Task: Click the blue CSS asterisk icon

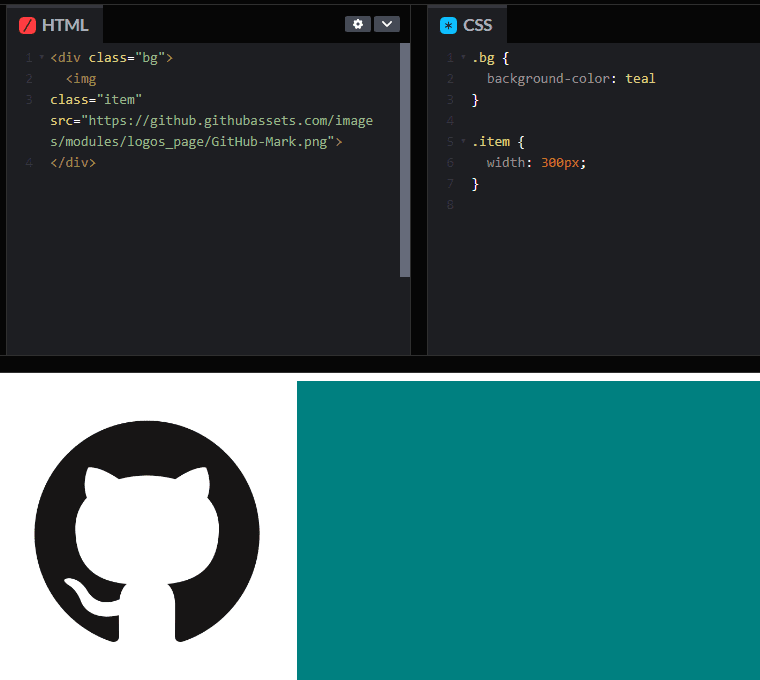Action: (x=449, y=25)
